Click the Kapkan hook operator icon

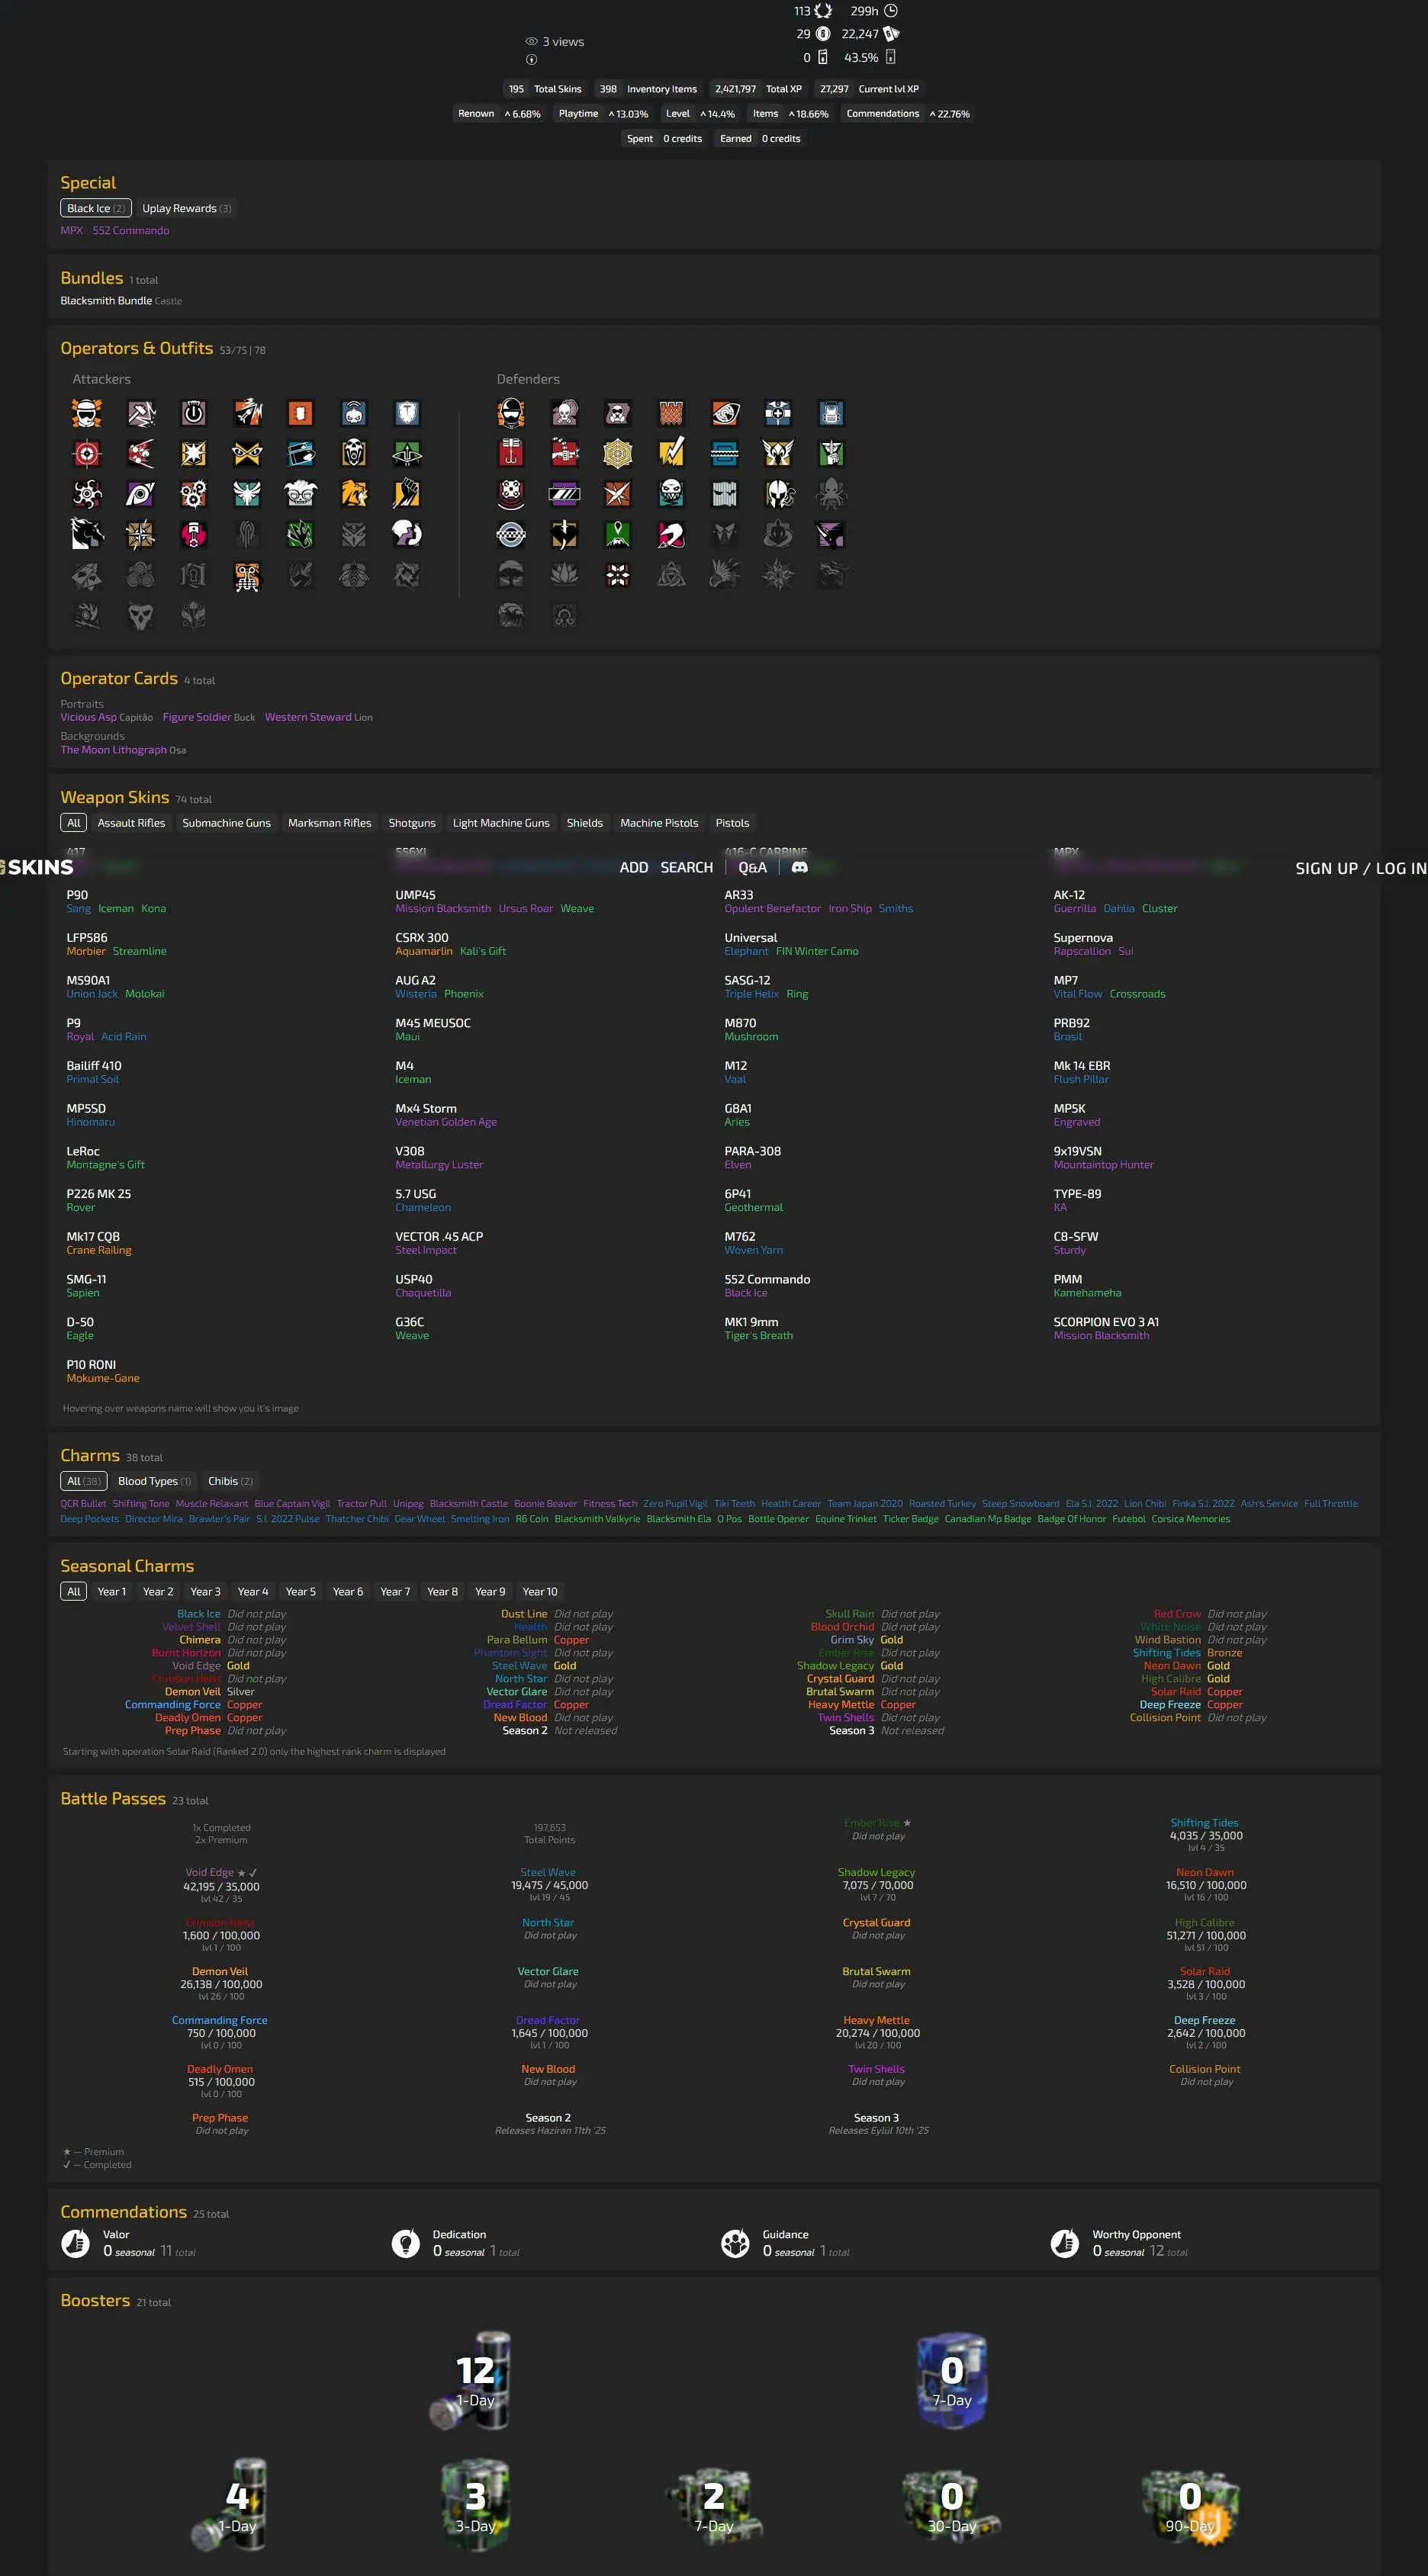click(x=511, y=454)
